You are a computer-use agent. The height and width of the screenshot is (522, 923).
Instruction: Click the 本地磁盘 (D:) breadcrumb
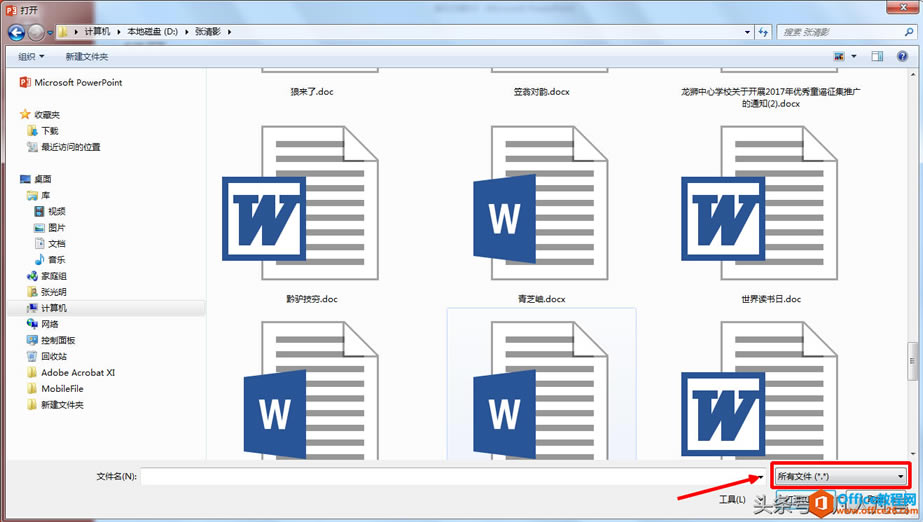(x=152, y=32)
